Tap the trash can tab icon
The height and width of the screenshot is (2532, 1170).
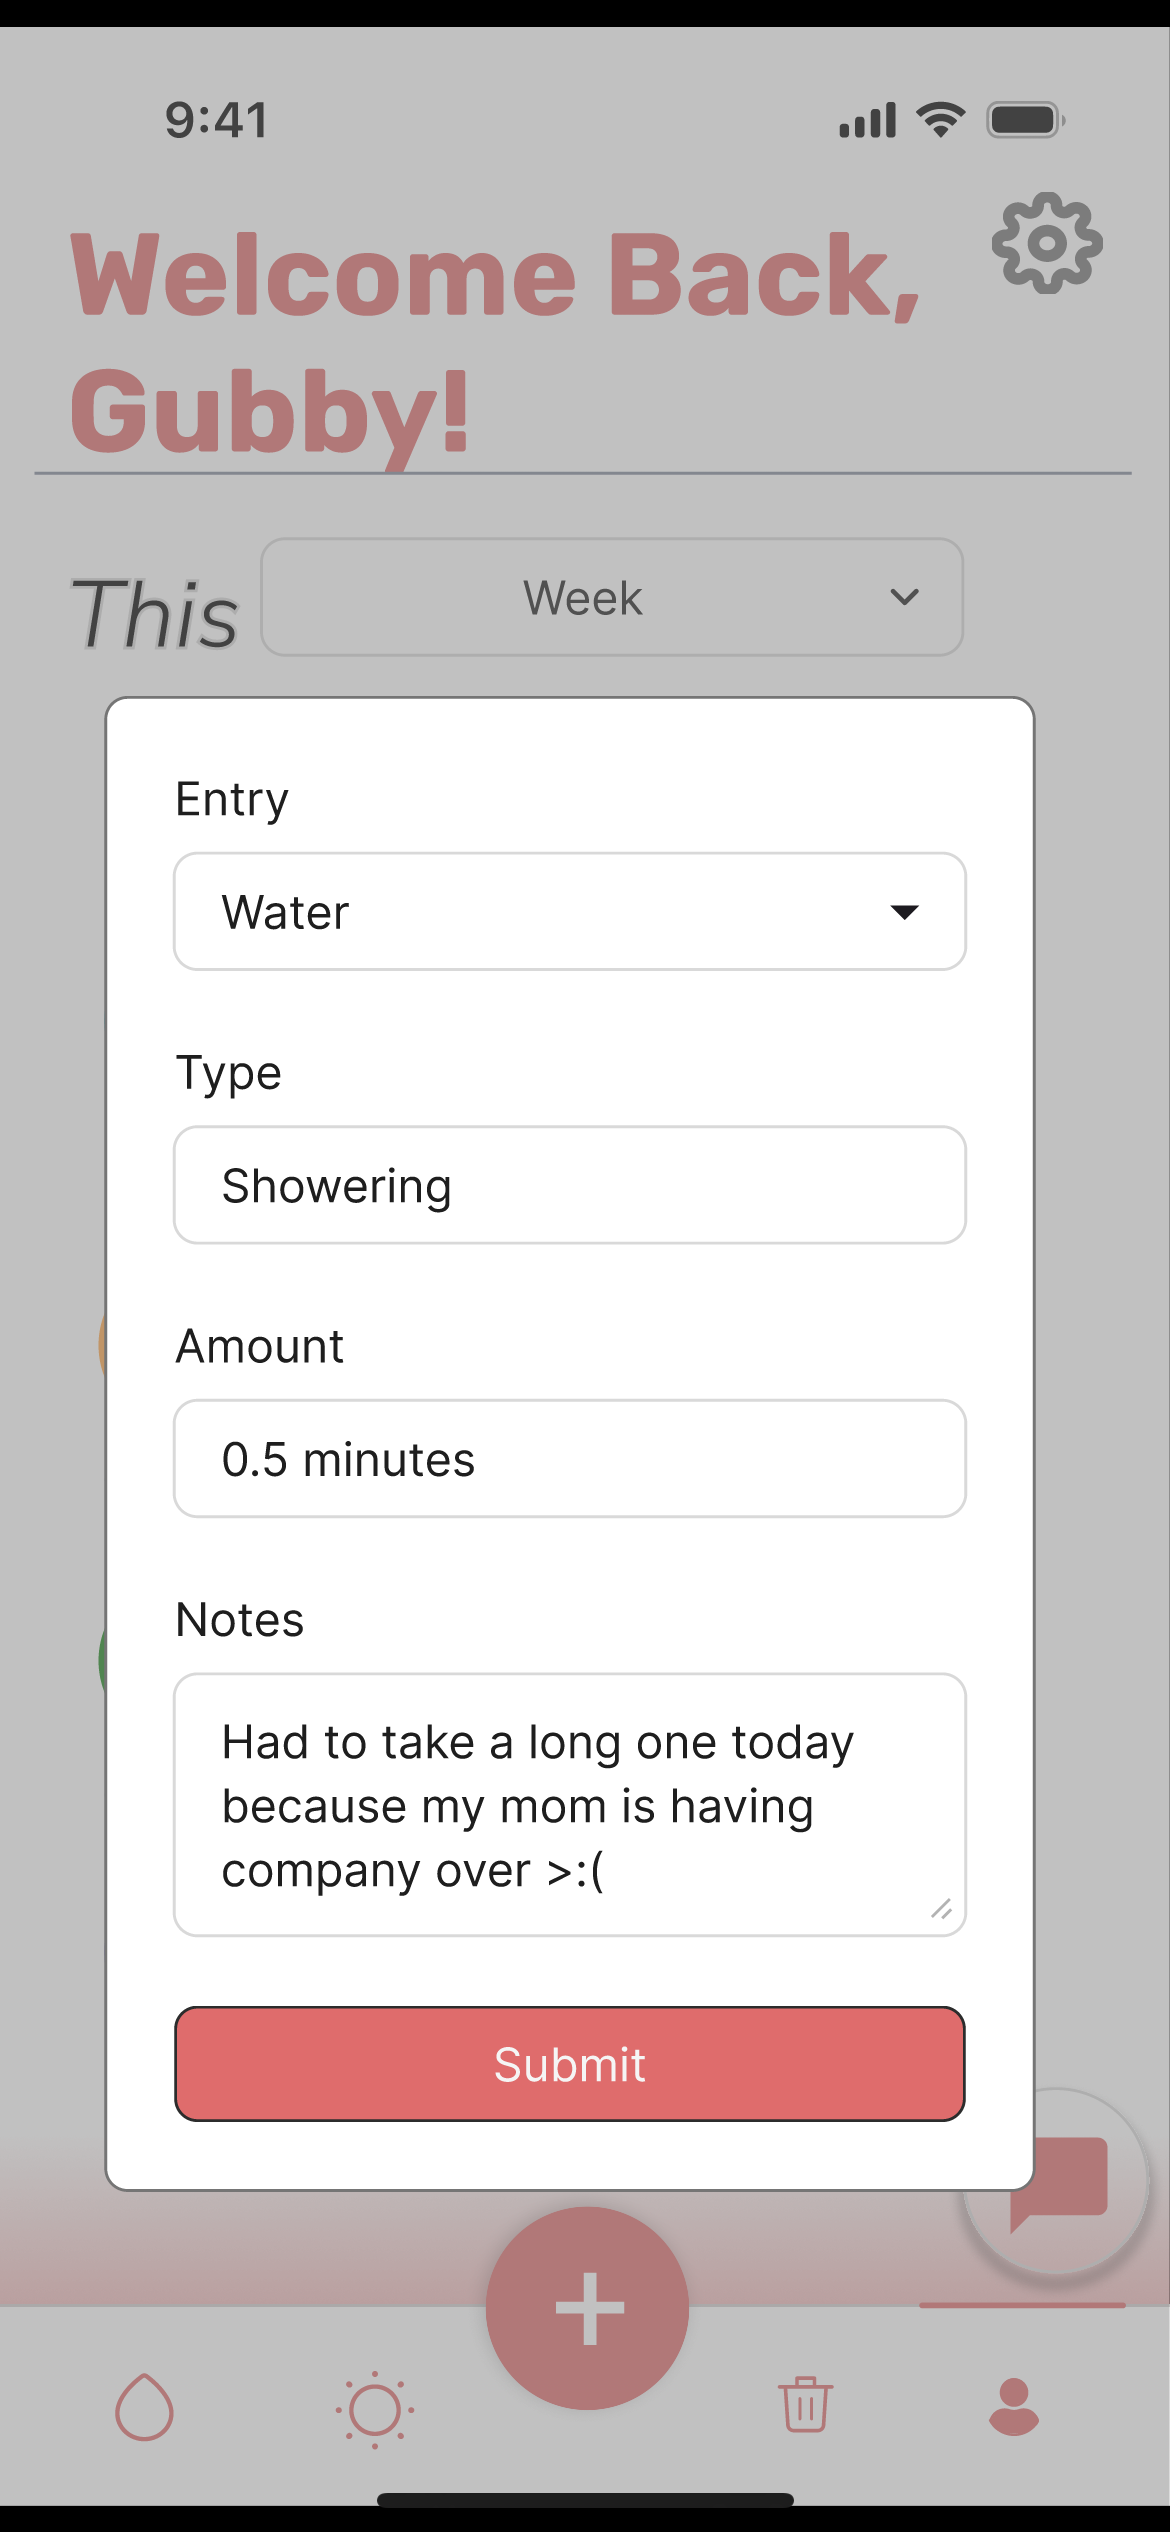[x=805, y=2404]
